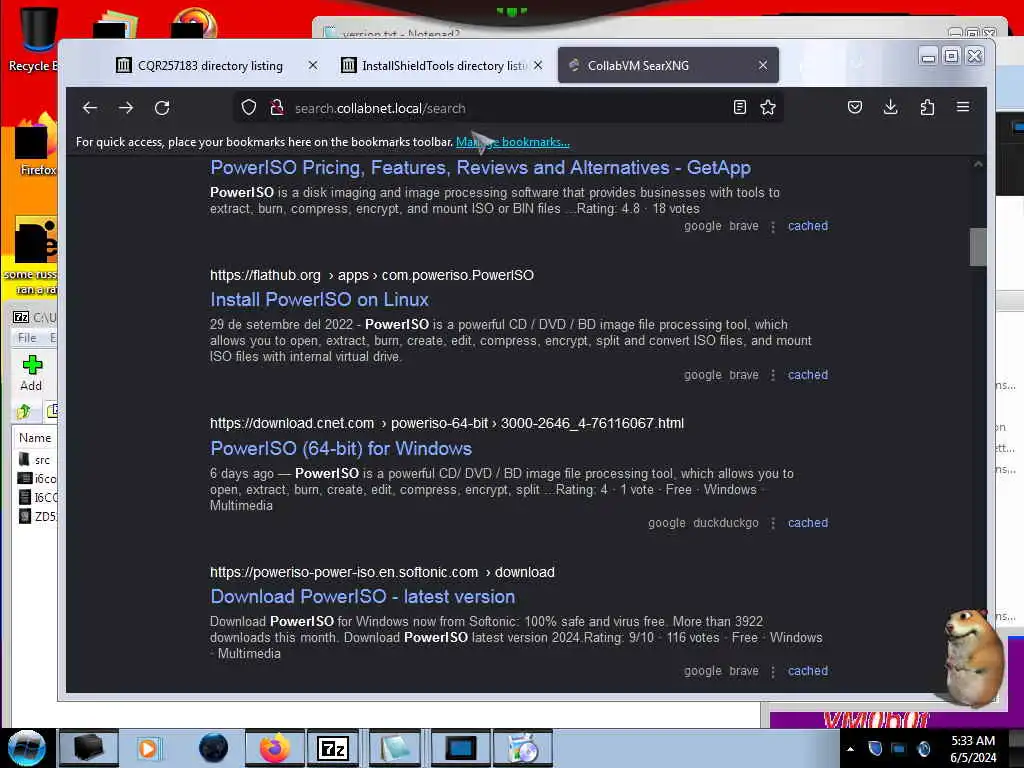
Task: Open cached copy of Softonic result
Action: click(808, 671)
